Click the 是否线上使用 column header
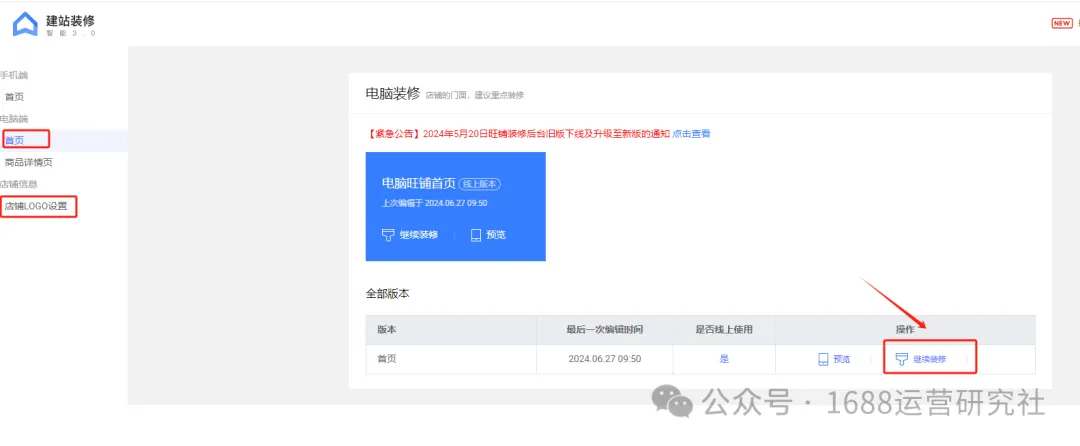This screenshot has height=446, width=1080. (724, 330)
